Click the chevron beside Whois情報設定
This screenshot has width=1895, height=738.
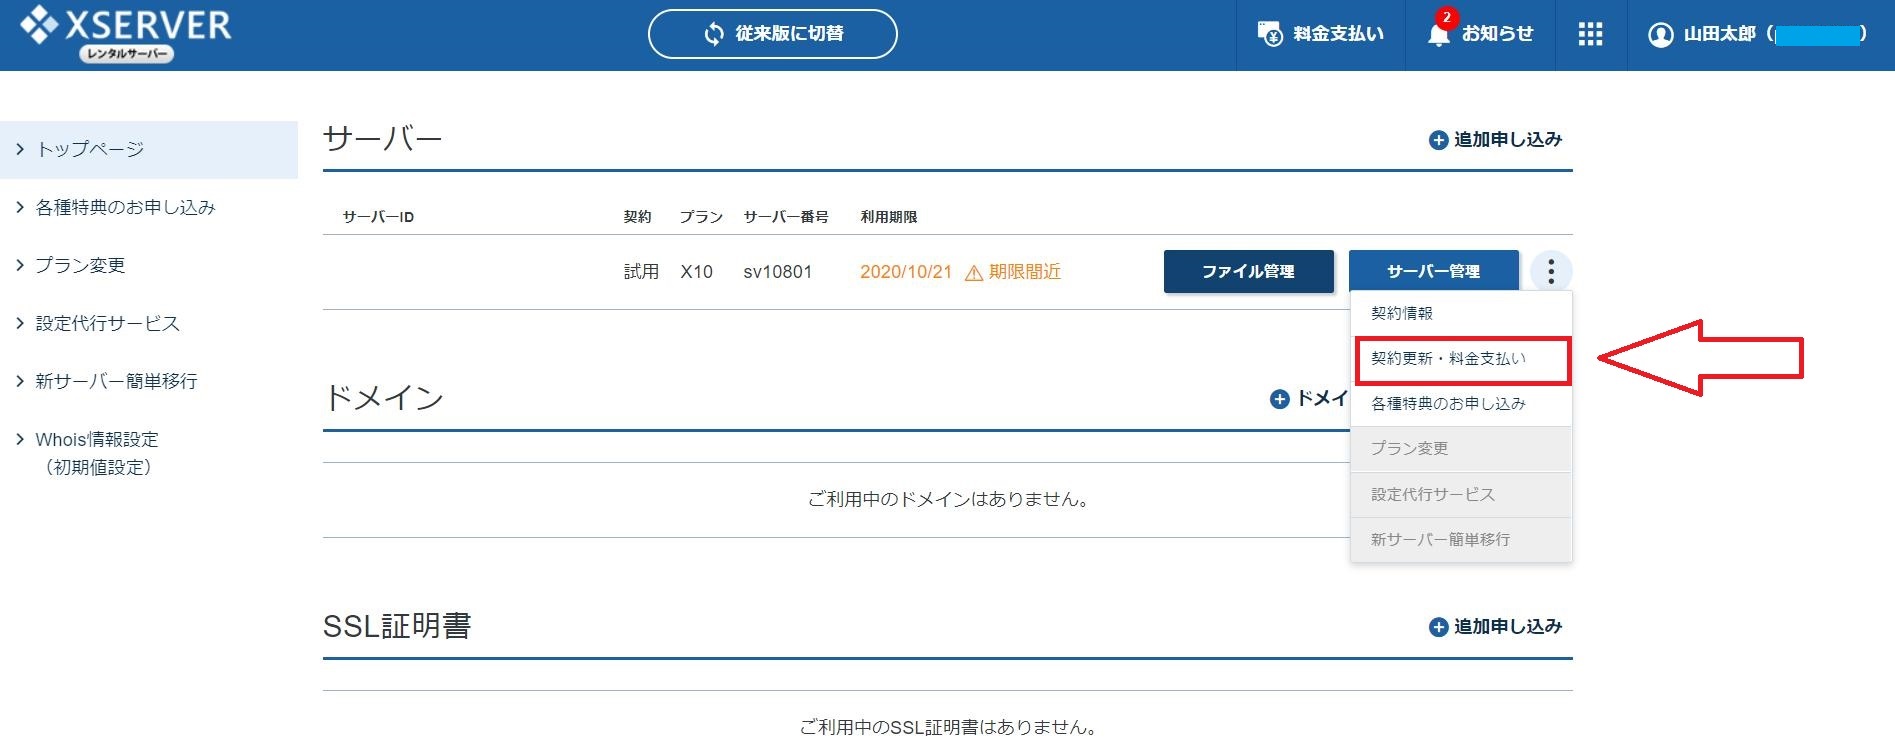pos(19,439)
